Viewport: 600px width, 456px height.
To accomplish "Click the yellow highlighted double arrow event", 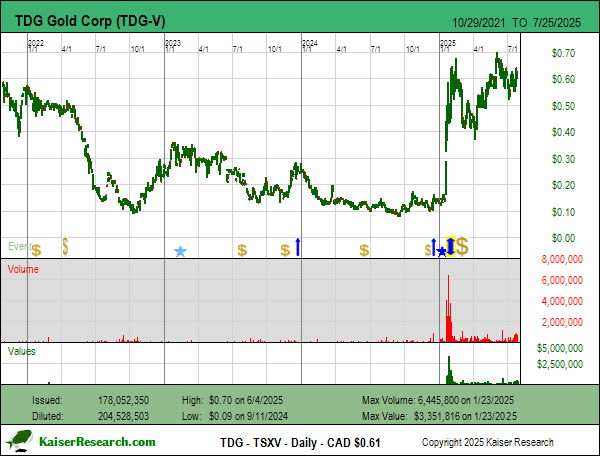I will point(451,246).
